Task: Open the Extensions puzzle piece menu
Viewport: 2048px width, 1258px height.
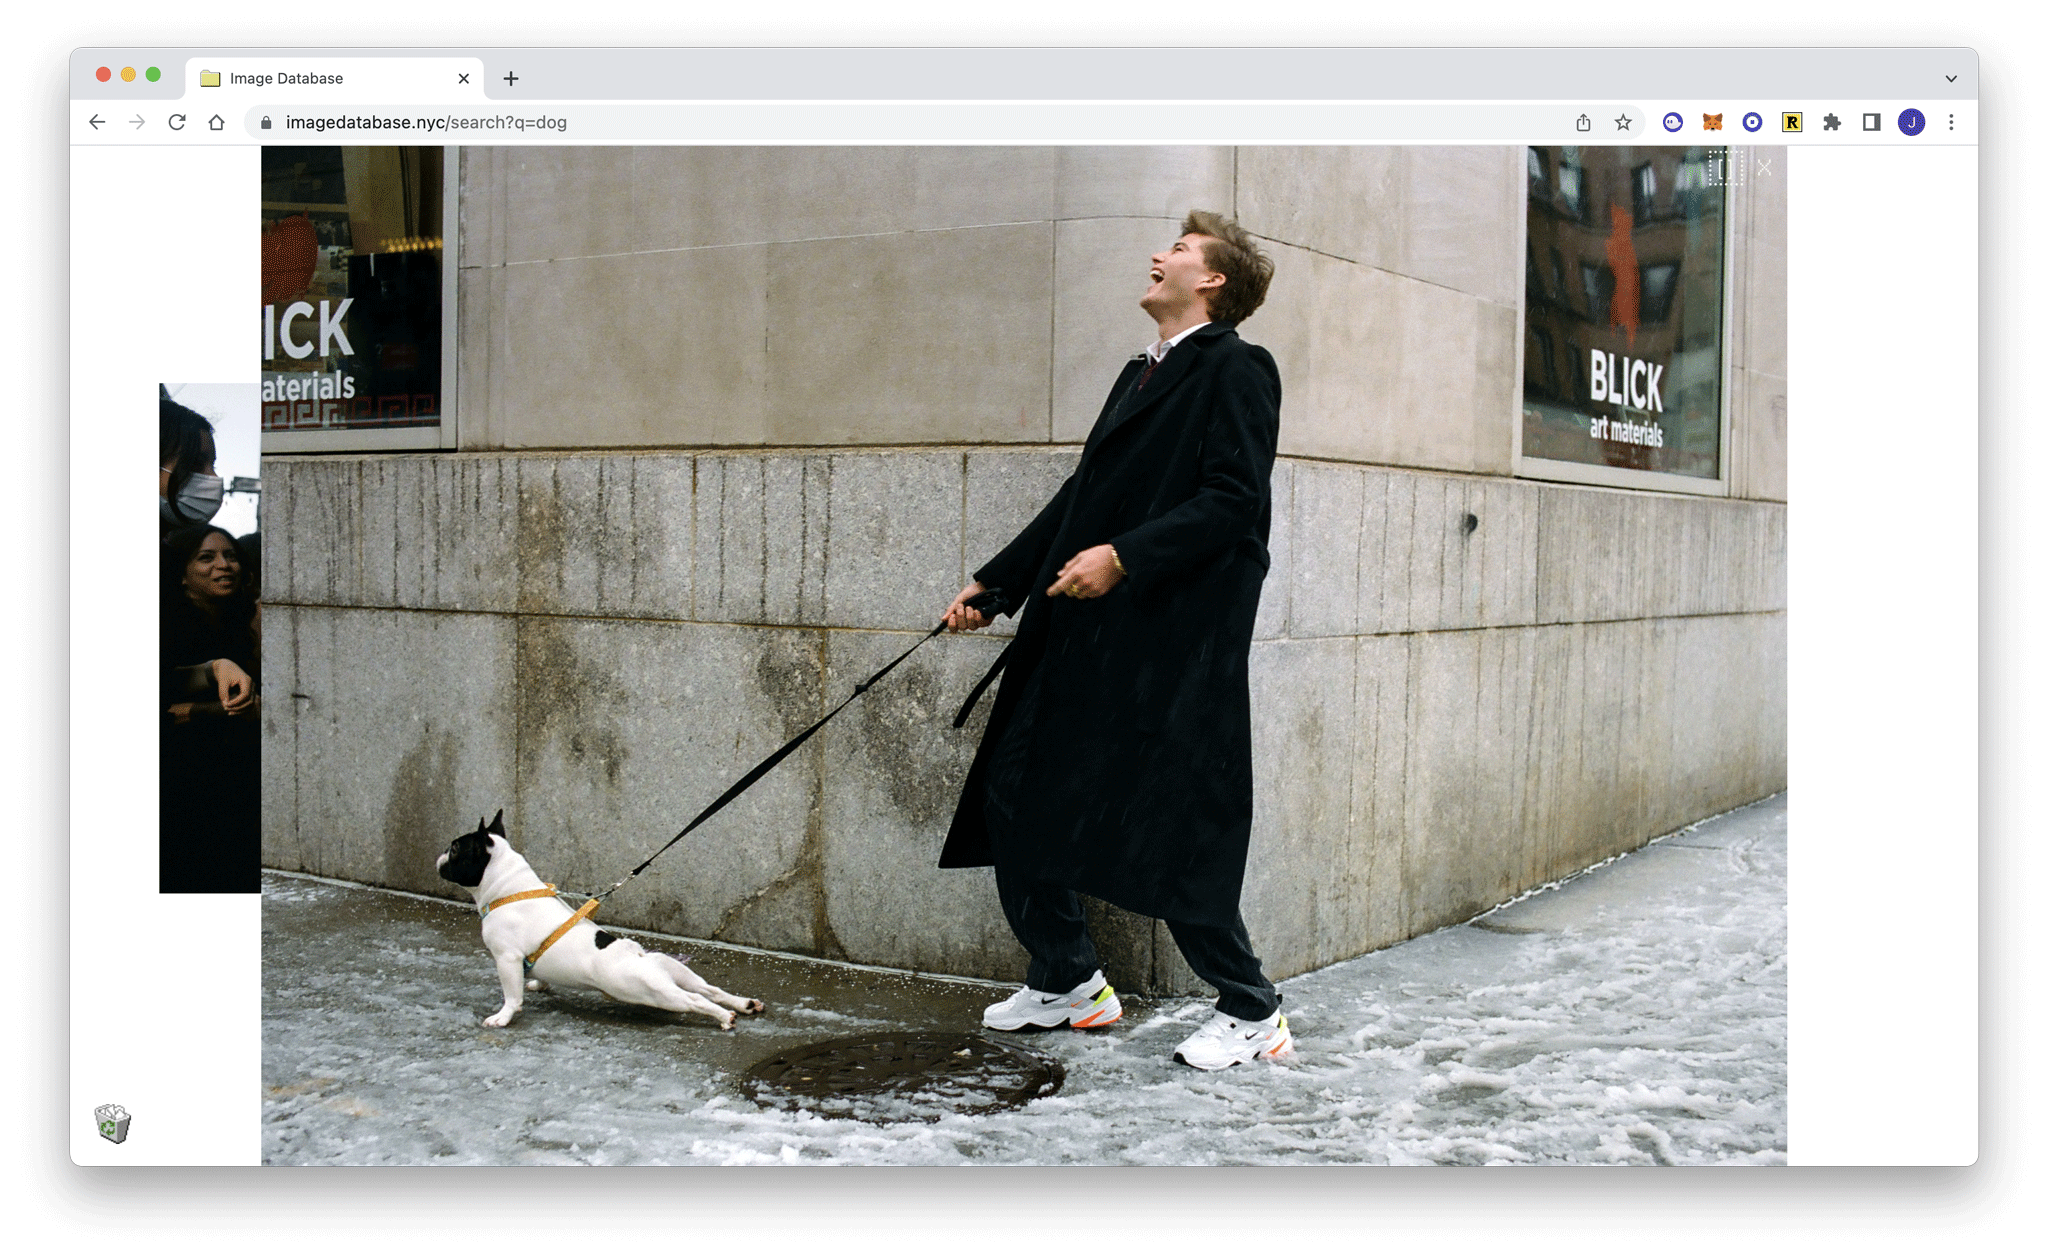Action: pyautogui.click(x=1831, y=122)
